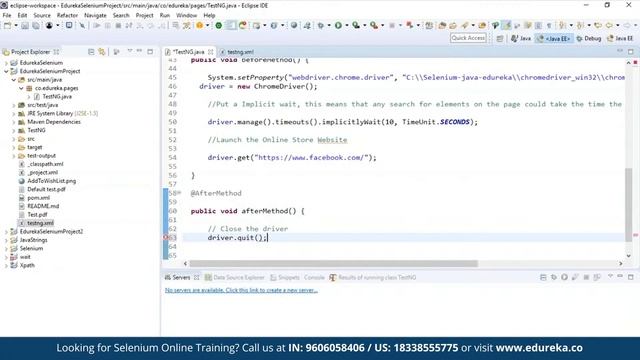
Task: Collapse the fold marker at line 58
Action: click(179, 193)
